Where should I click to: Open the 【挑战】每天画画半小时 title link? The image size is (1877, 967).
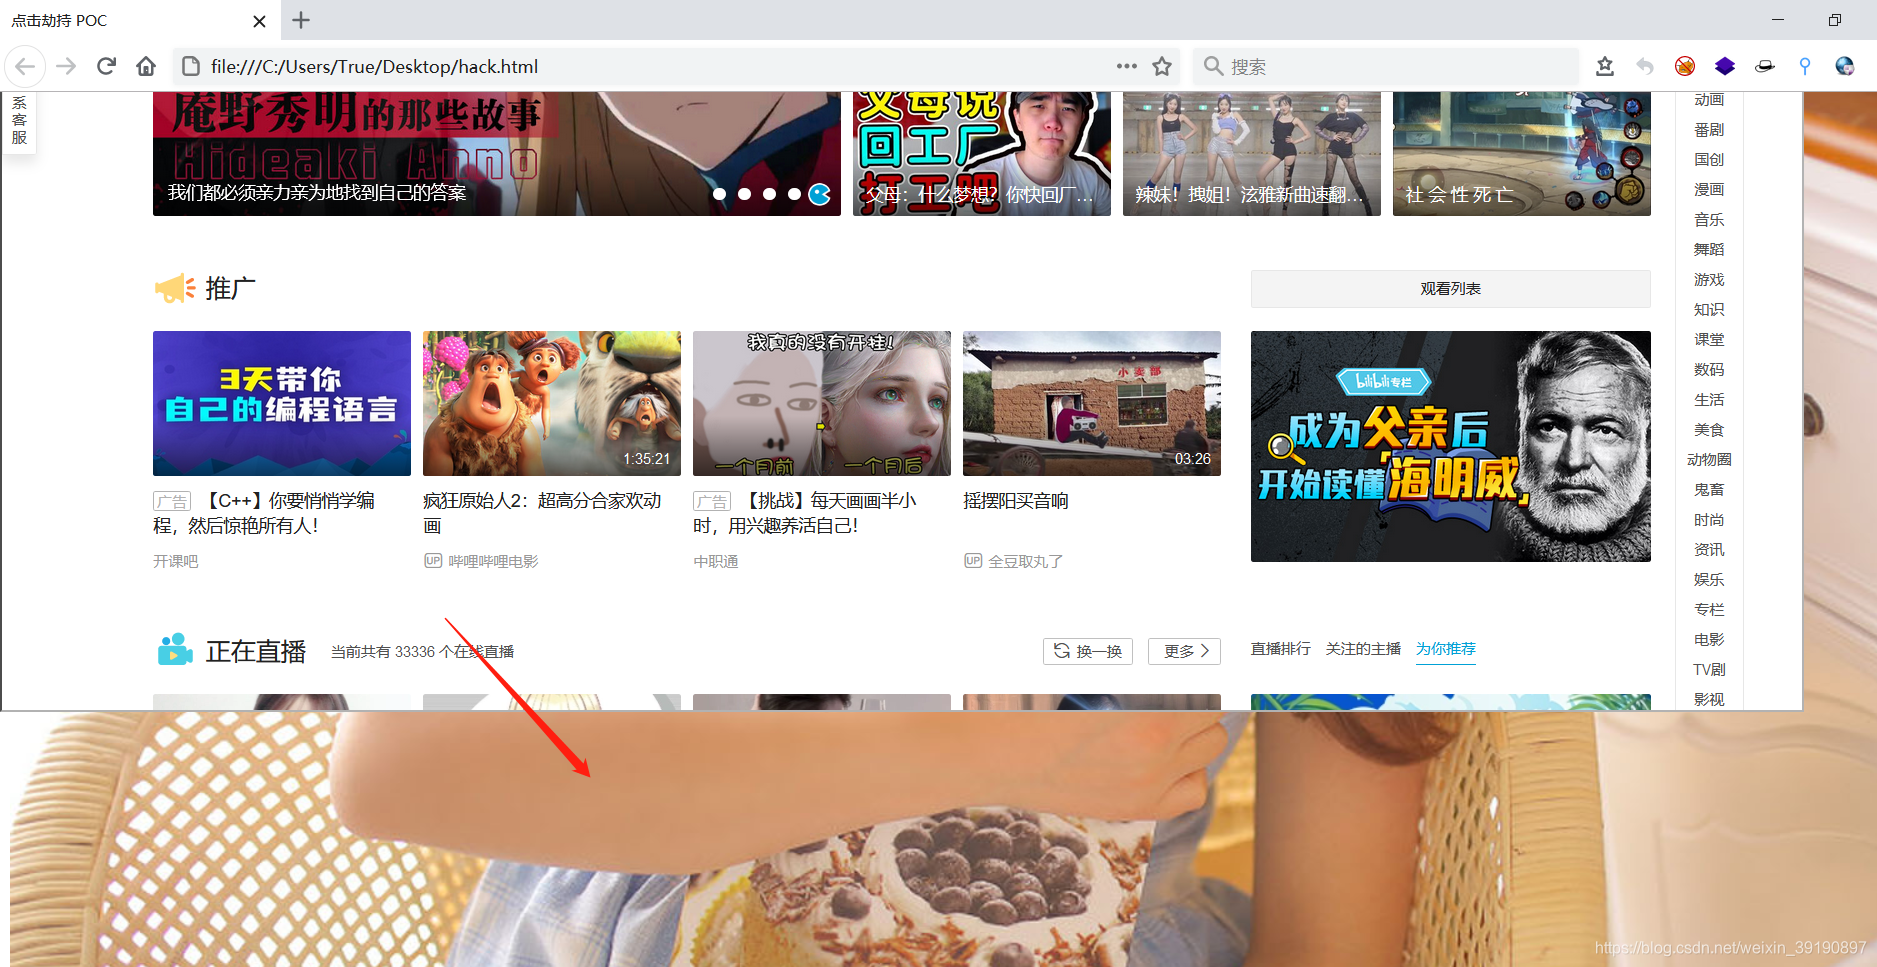805,513
